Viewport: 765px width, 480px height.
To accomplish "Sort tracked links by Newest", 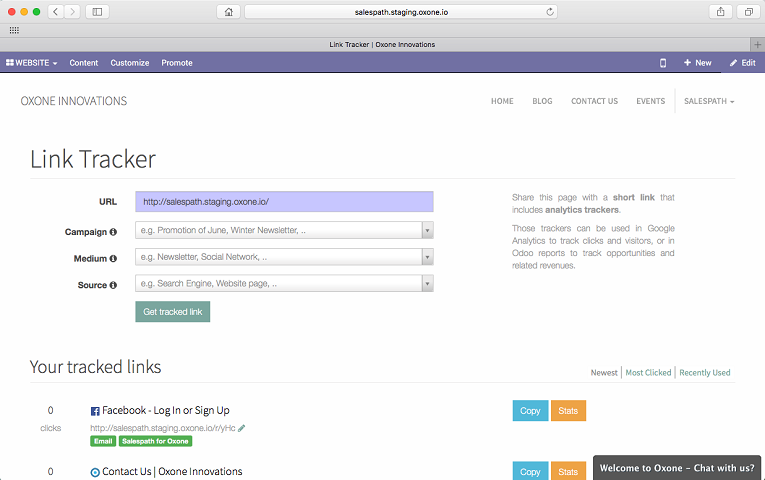I will click(x=604, y=373).
